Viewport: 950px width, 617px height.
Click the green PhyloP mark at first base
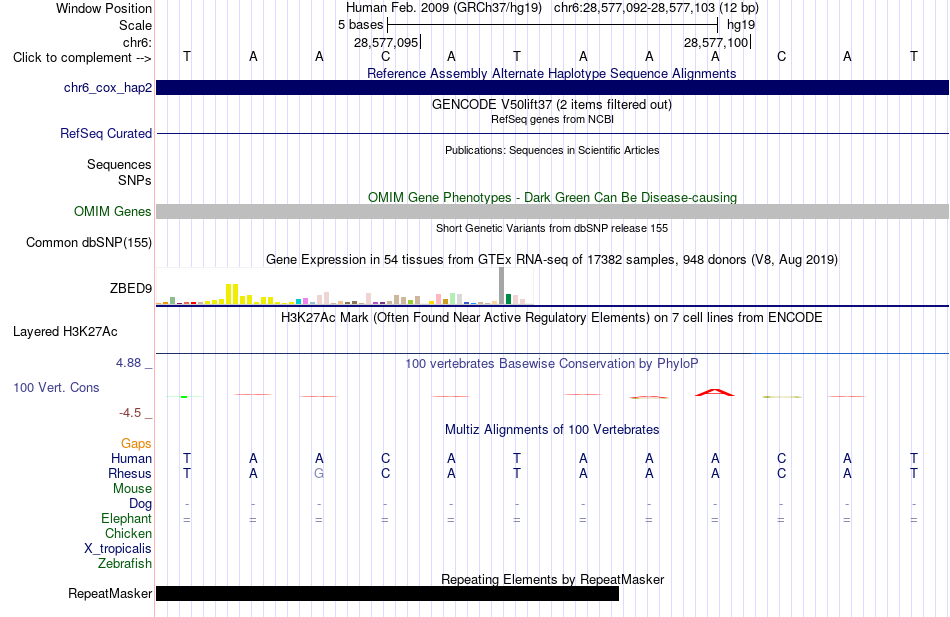point(184,397)
